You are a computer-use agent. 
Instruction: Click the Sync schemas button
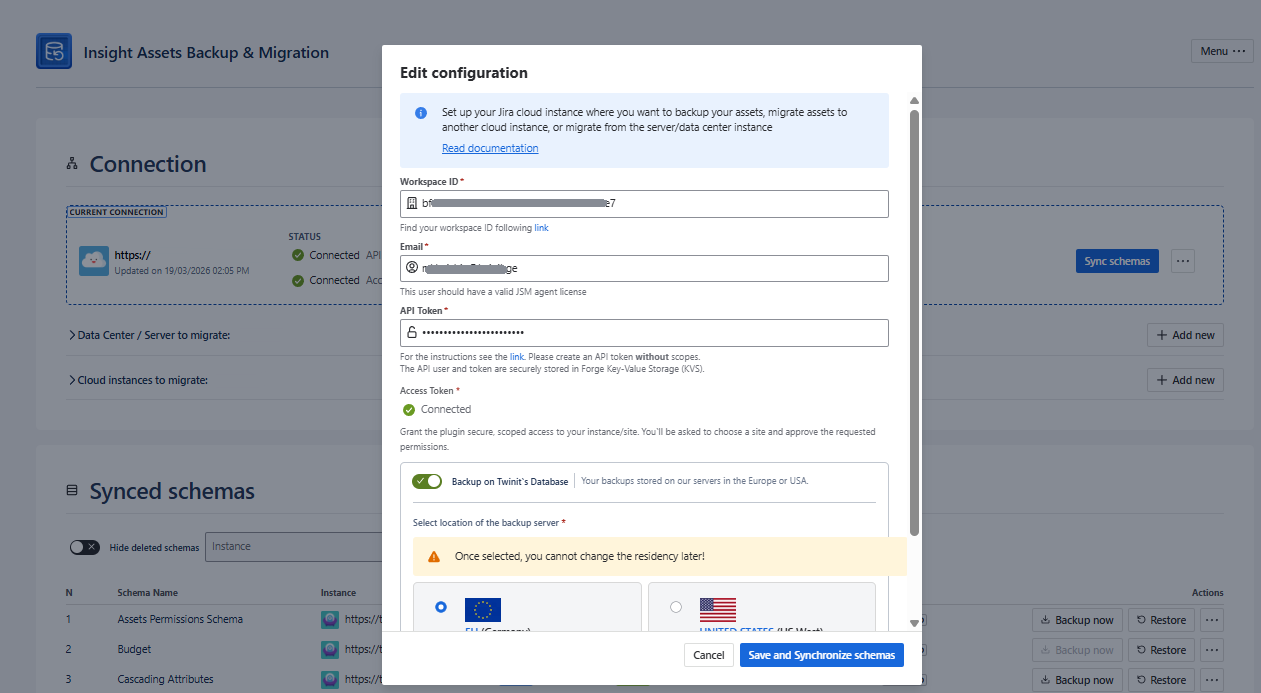click(1117, 261)
